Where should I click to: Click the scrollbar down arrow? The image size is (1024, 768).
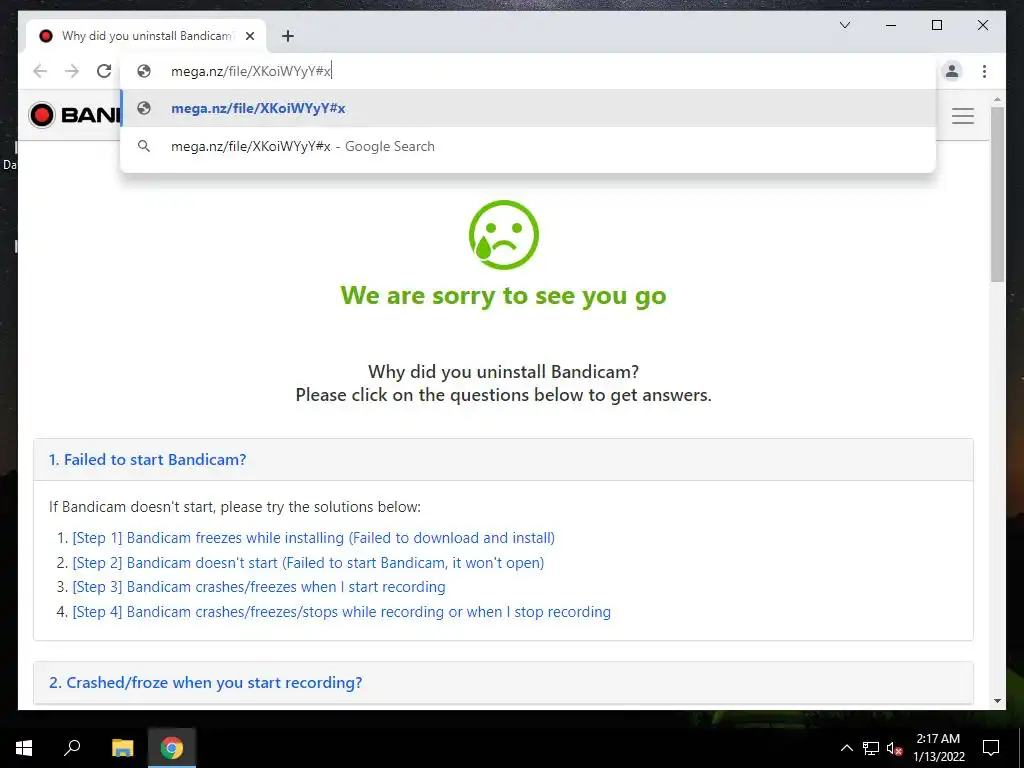pos(997,701)
